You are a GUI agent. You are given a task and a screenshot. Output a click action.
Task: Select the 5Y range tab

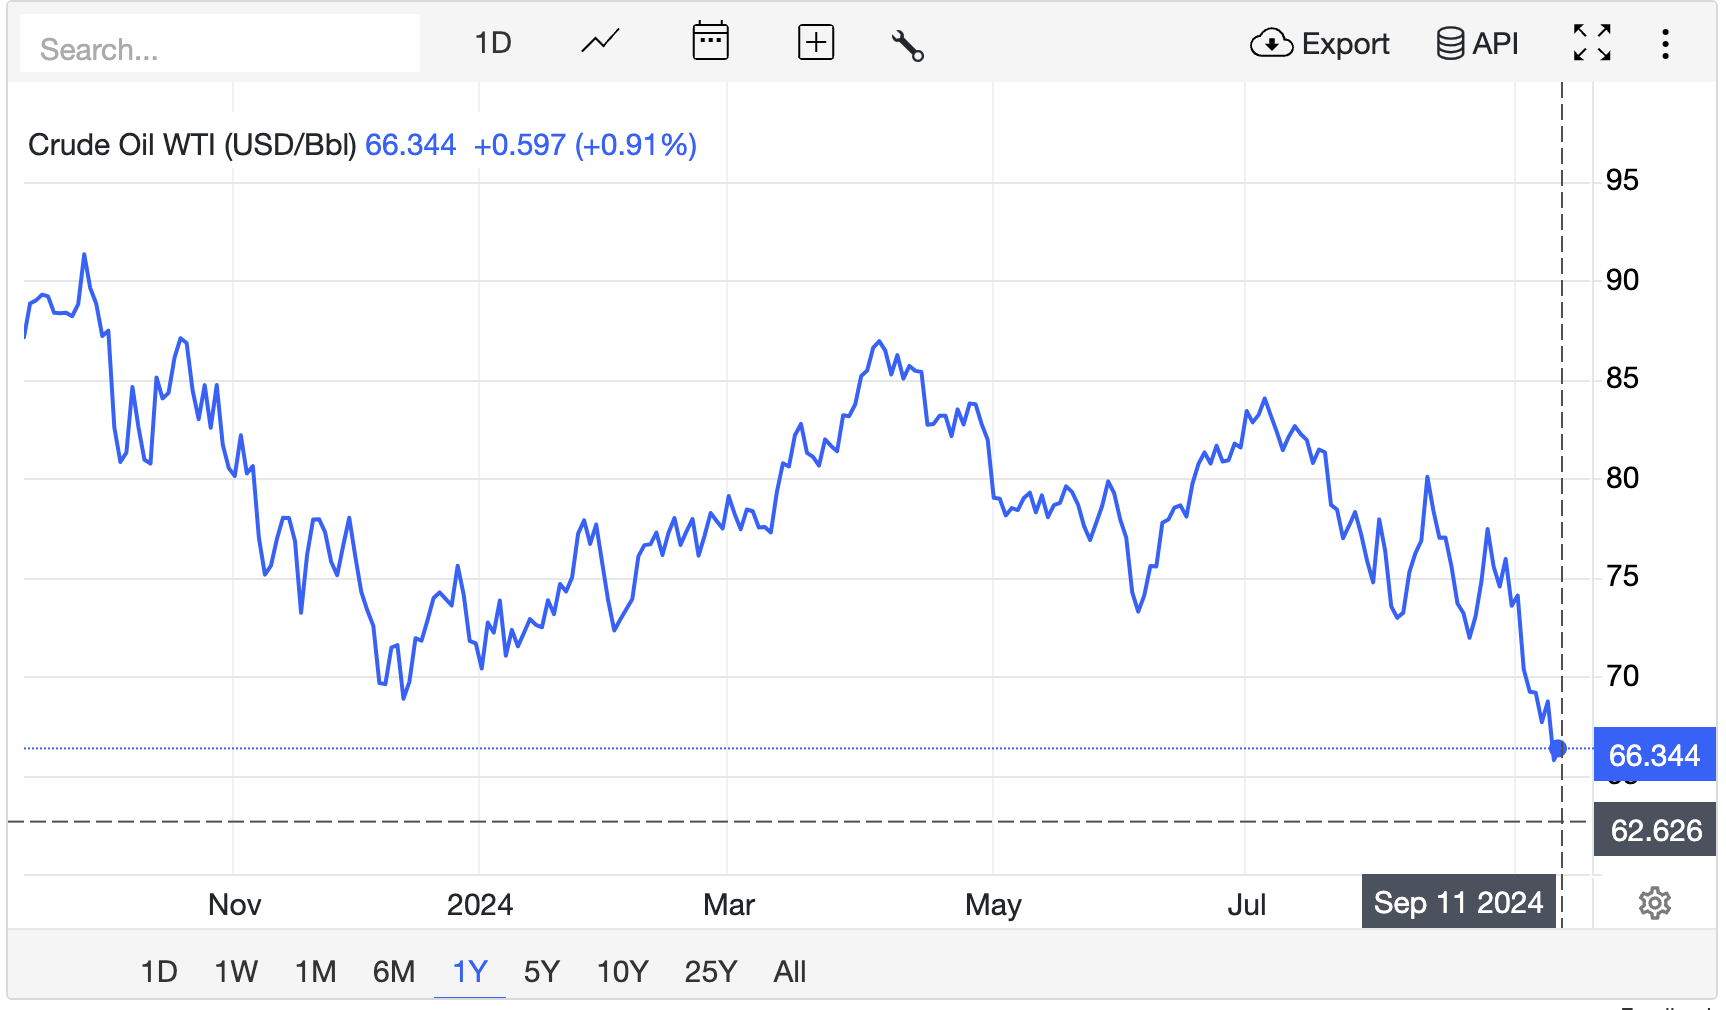(542, 971)
